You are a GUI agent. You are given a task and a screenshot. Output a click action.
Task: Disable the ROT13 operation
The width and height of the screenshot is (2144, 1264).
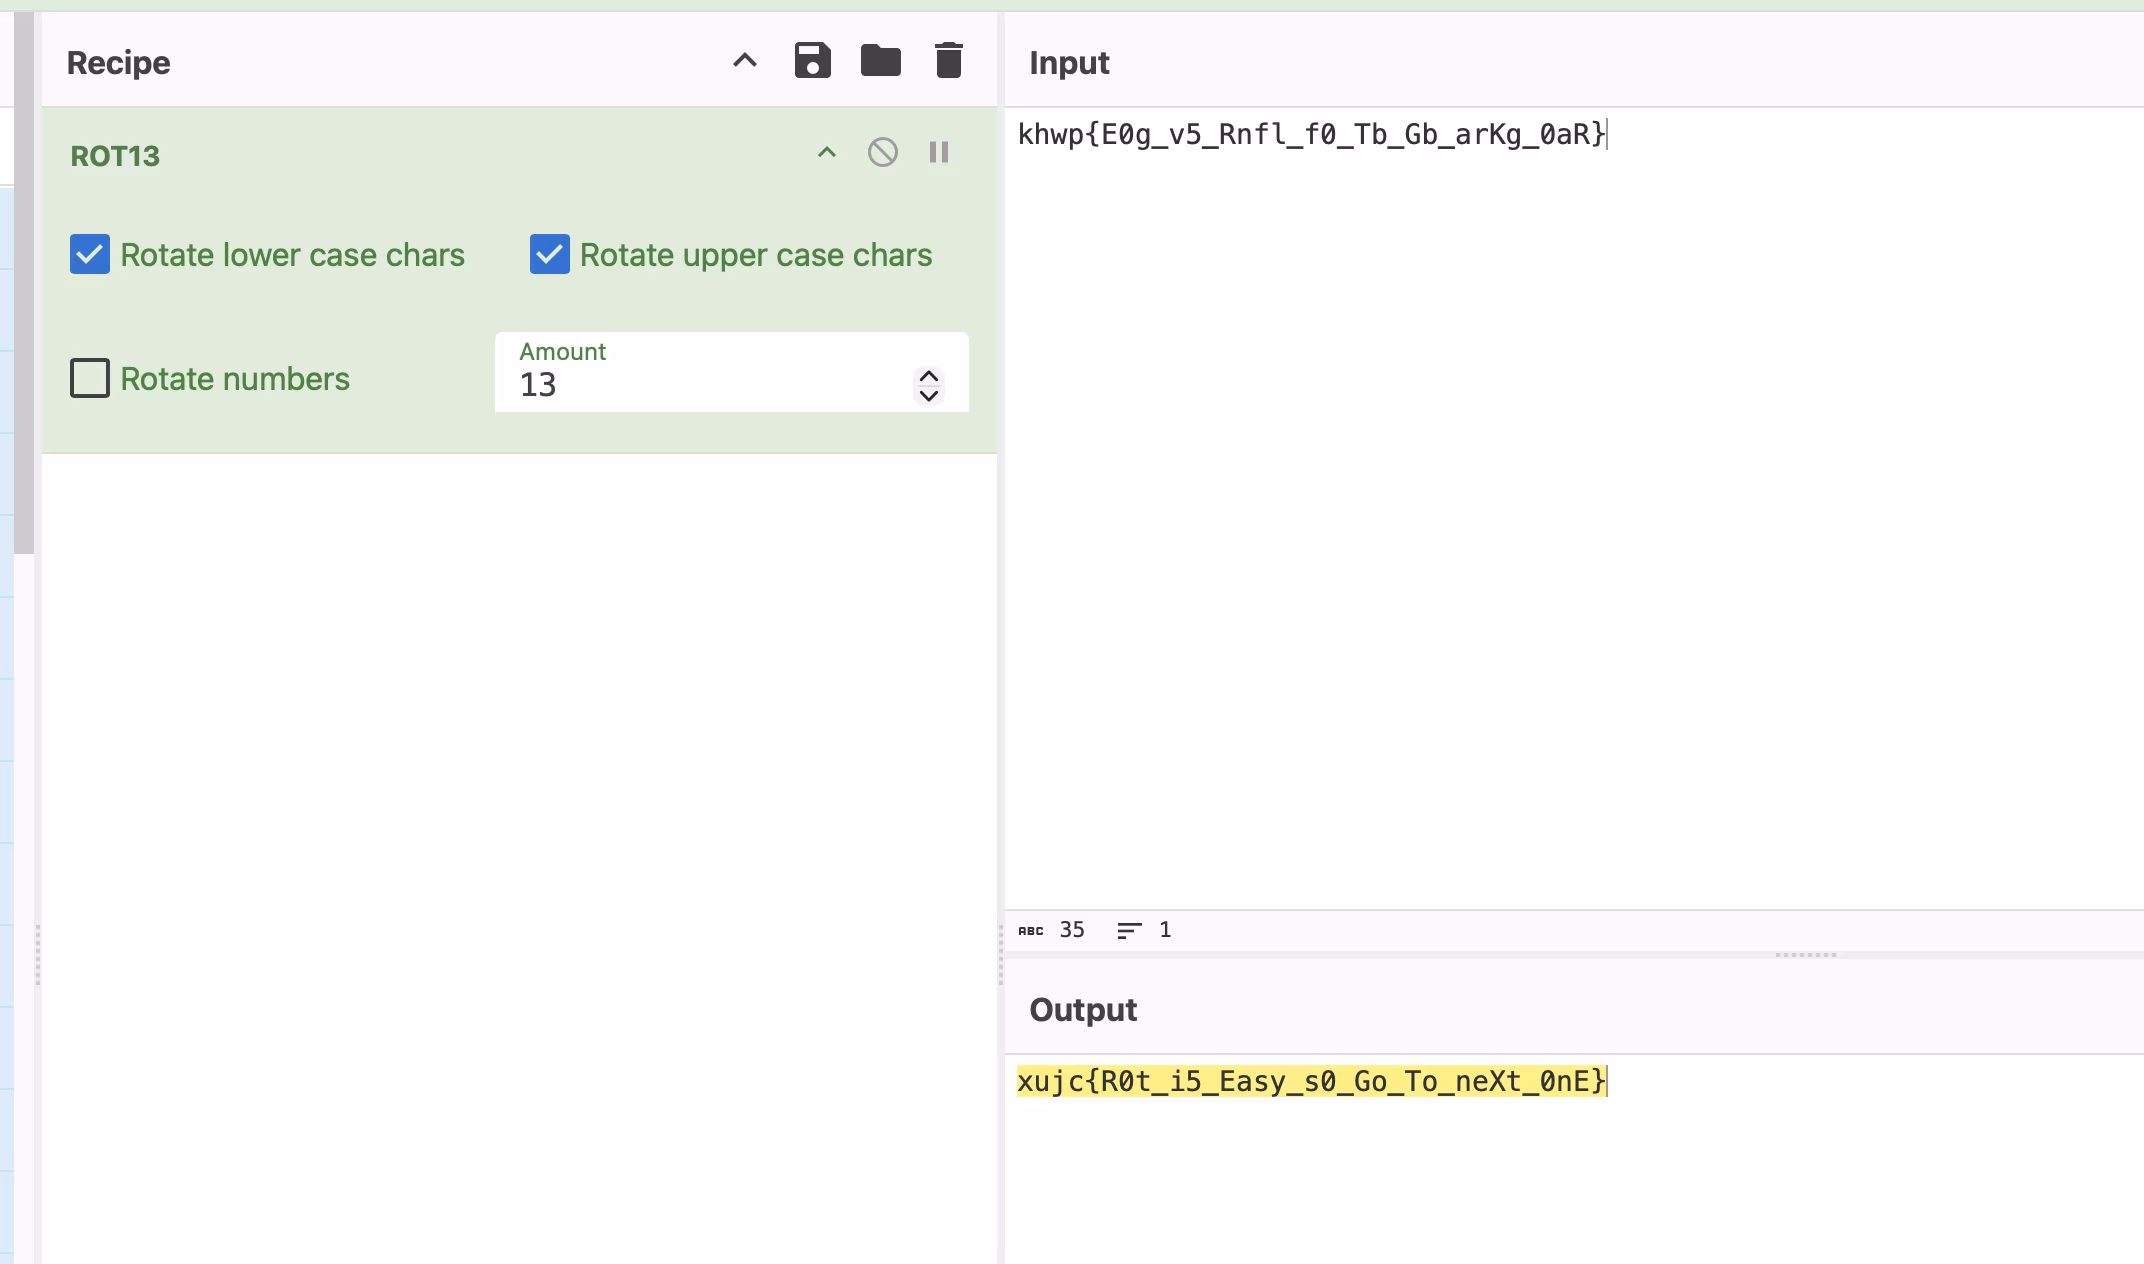click(x=882, y=153)
